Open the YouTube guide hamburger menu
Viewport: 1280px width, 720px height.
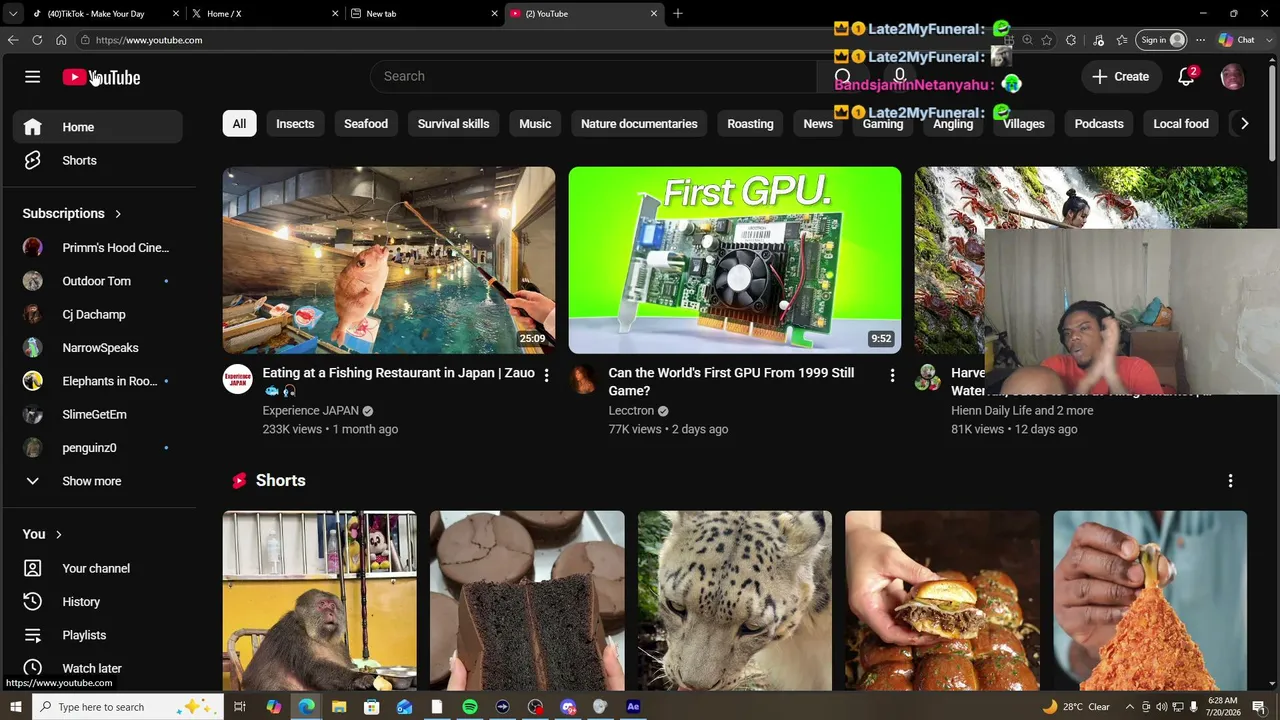[32, 77]
